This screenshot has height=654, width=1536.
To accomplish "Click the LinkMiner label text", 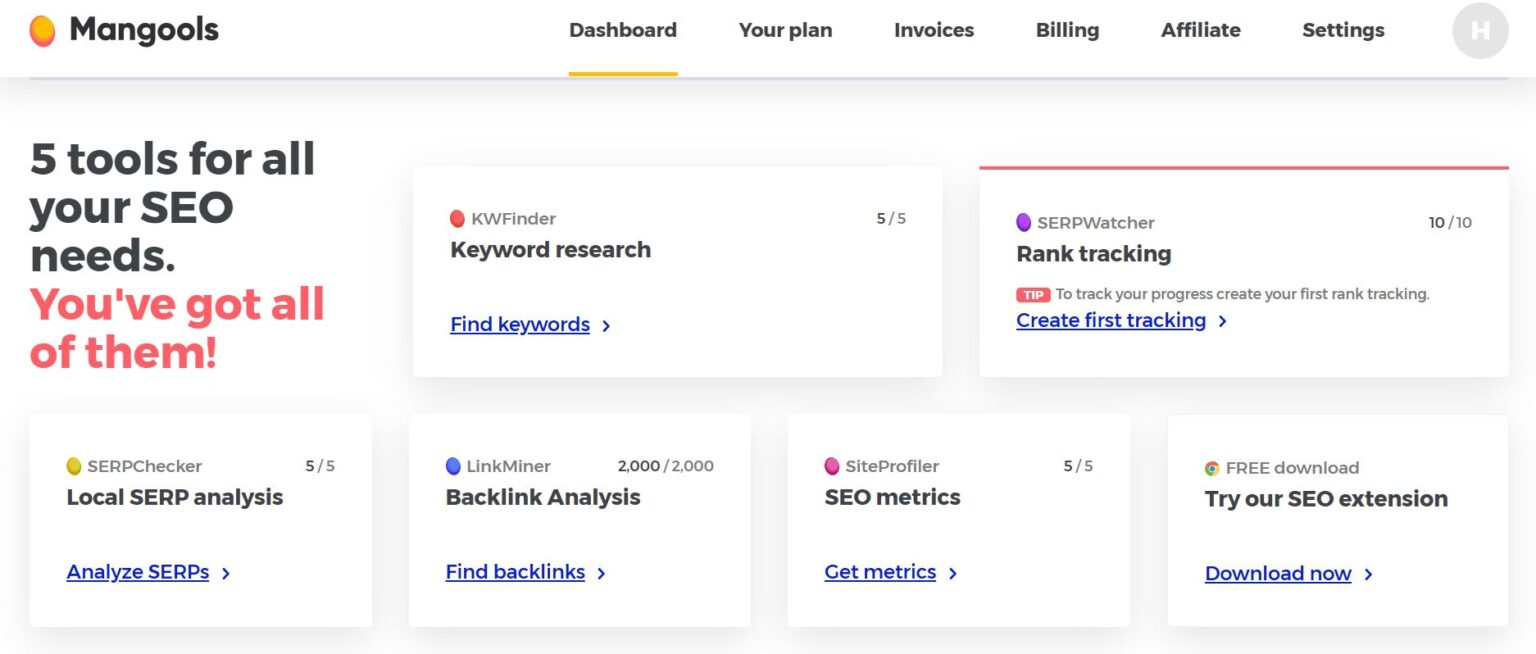I will point(508,466).
